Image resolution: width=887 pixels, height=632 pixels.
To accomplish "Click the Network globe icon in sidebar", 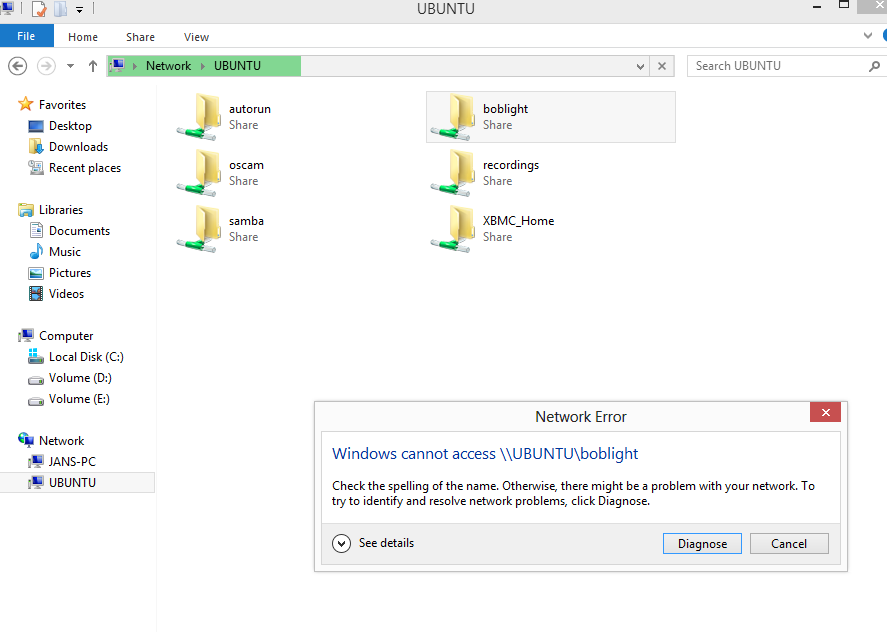I will pos(25,440).
